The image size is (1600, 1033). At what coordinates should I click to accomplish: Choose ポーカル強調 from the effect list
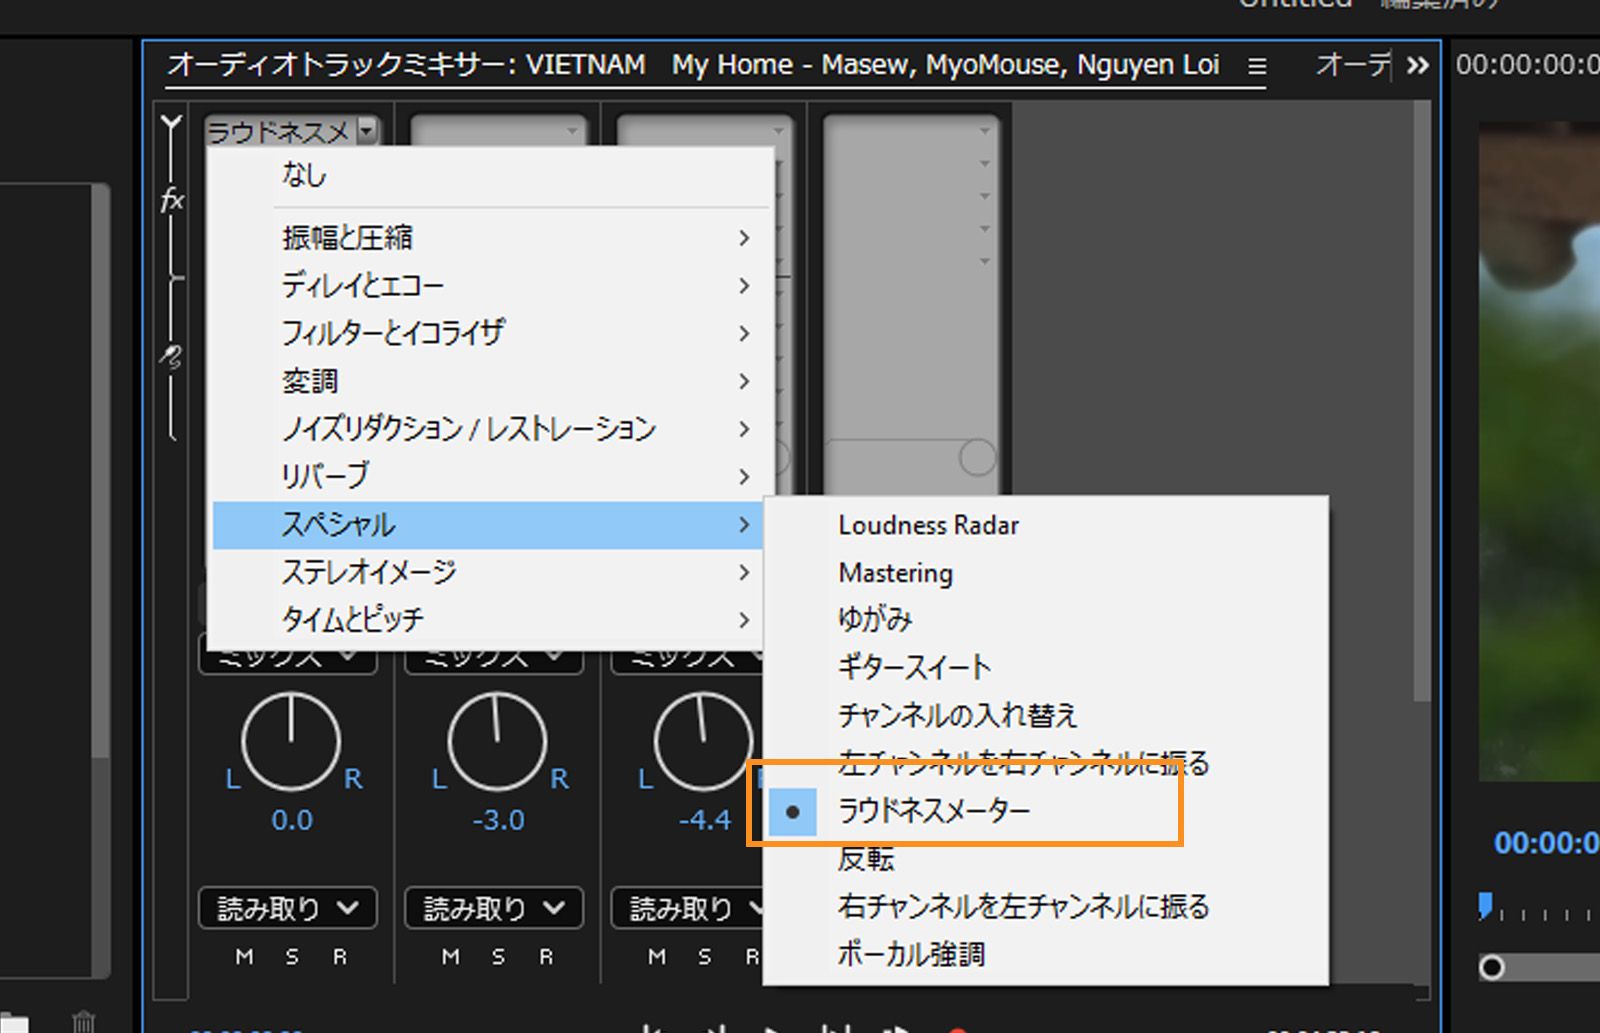(x=911, y=955)
